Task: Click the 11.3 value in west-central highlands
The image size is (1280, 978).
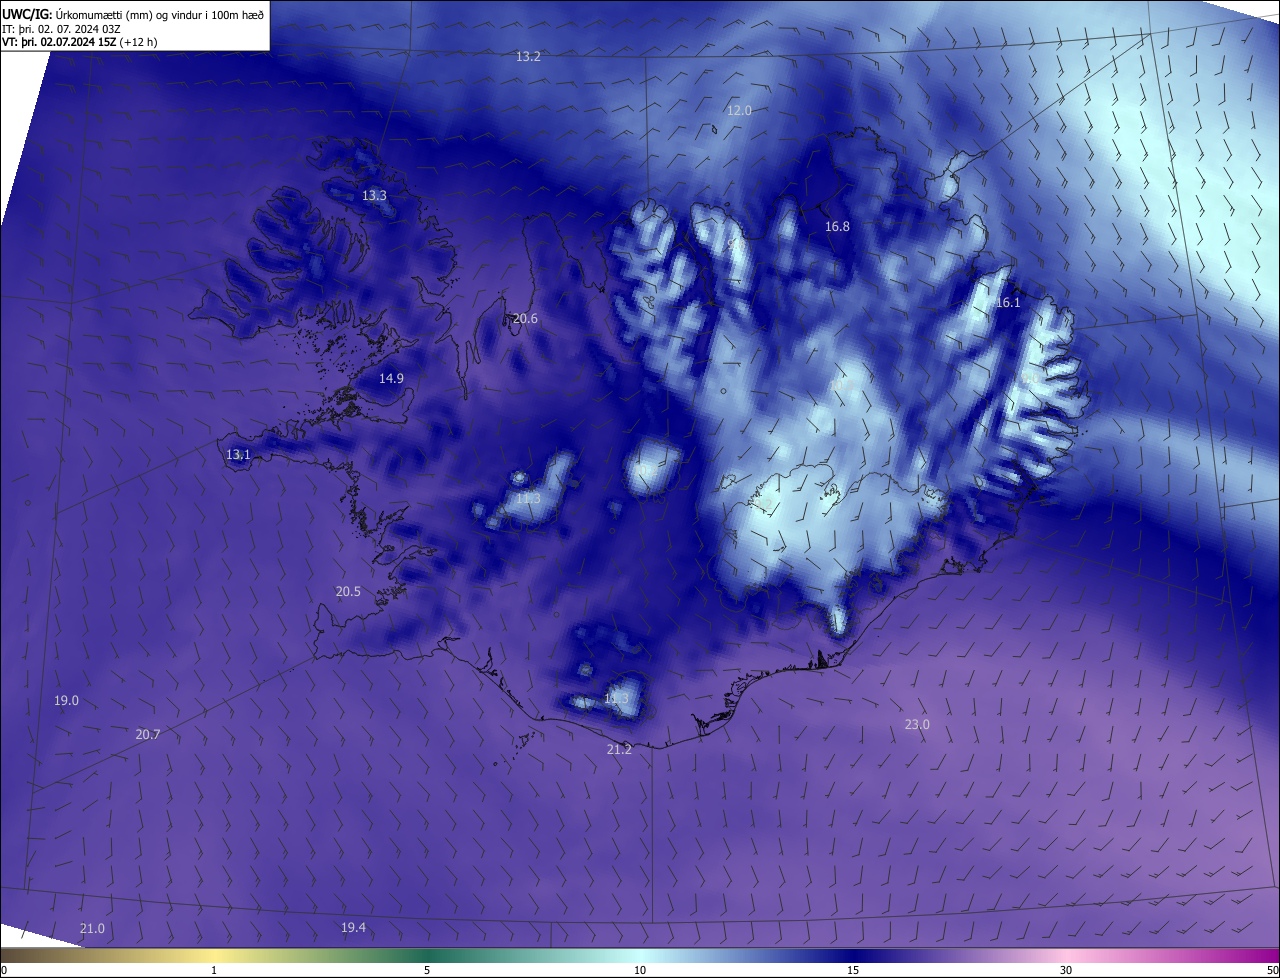Action: pos(528,499)
